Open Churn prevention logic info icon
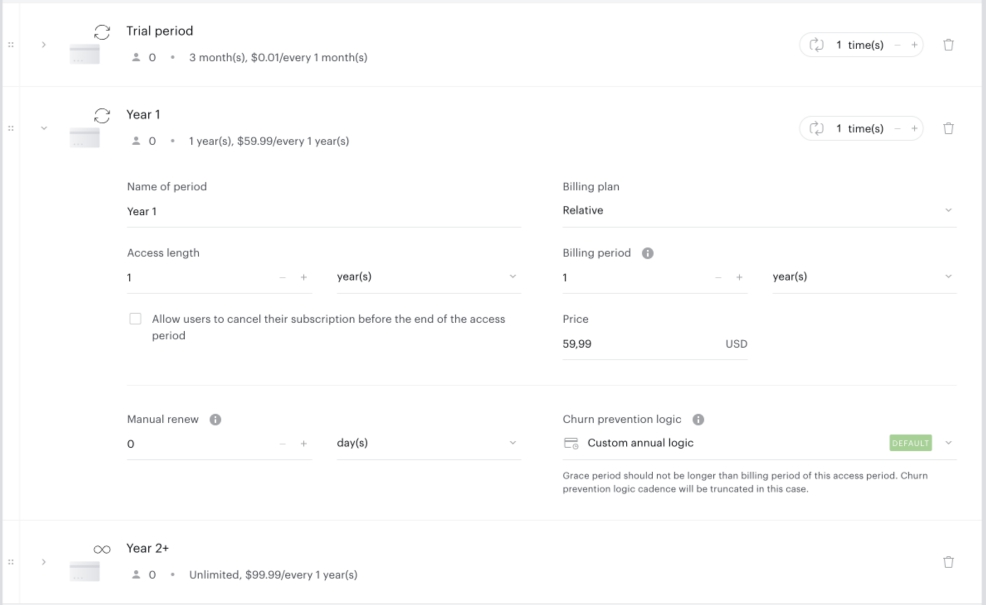 698,419
